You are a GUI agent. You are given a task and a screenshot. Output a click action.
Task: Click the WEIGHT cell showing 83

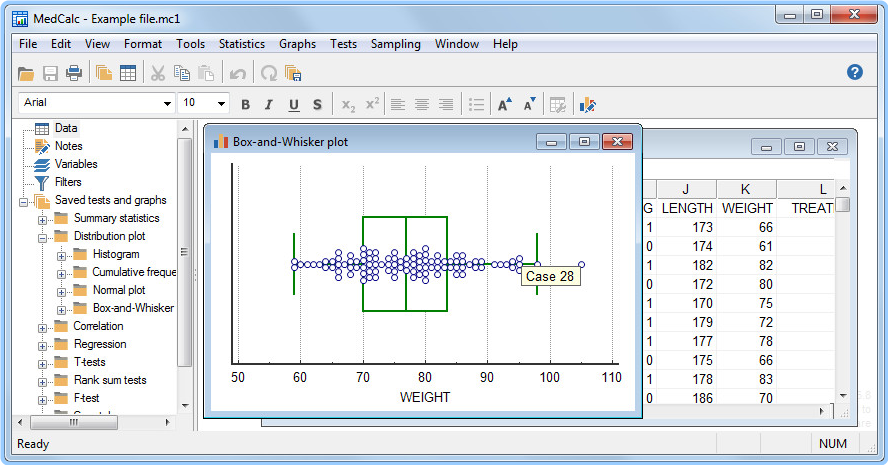point(746,379)
